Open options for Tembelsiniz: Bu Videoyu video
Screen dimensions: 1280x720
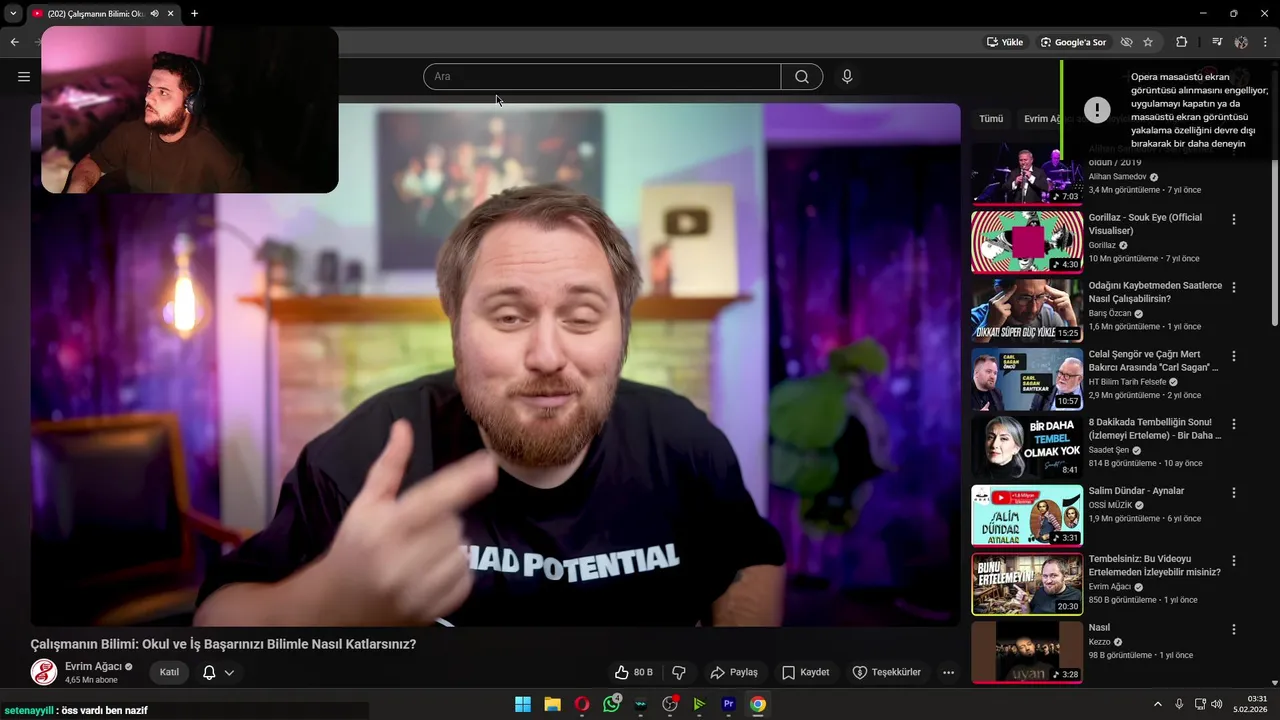point(1234,560)
